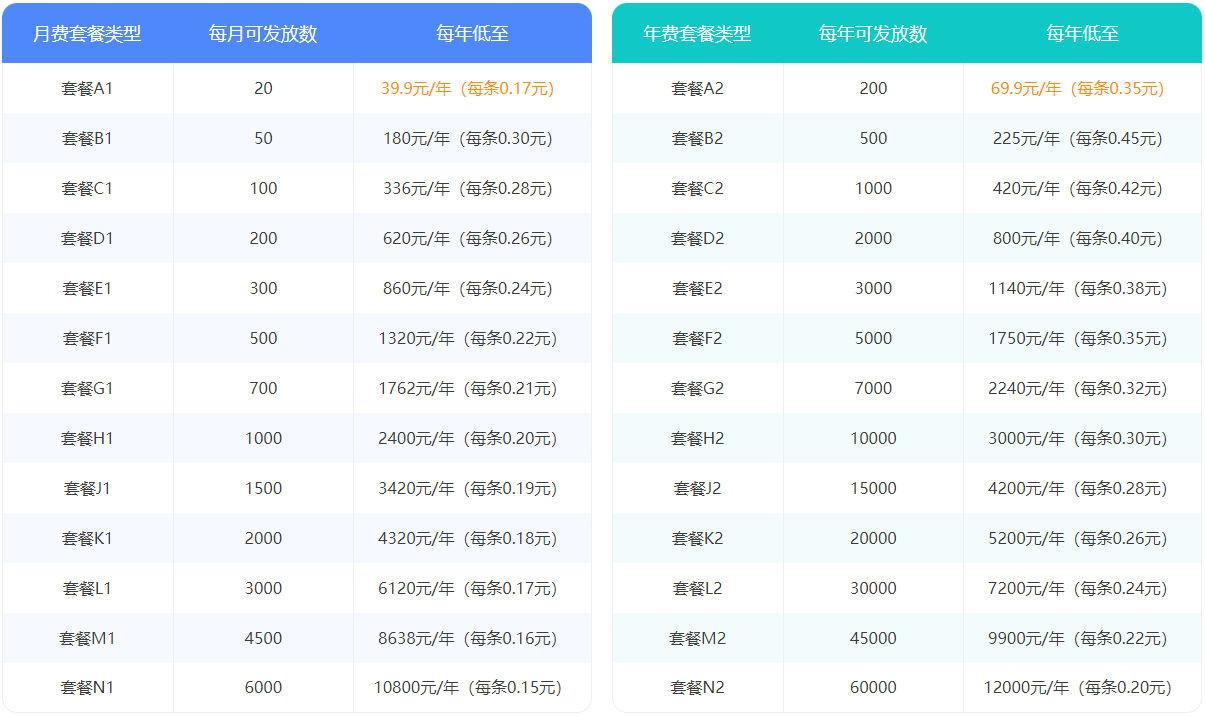
Task: Select the 套餐H1 row label
Action: 87,438
